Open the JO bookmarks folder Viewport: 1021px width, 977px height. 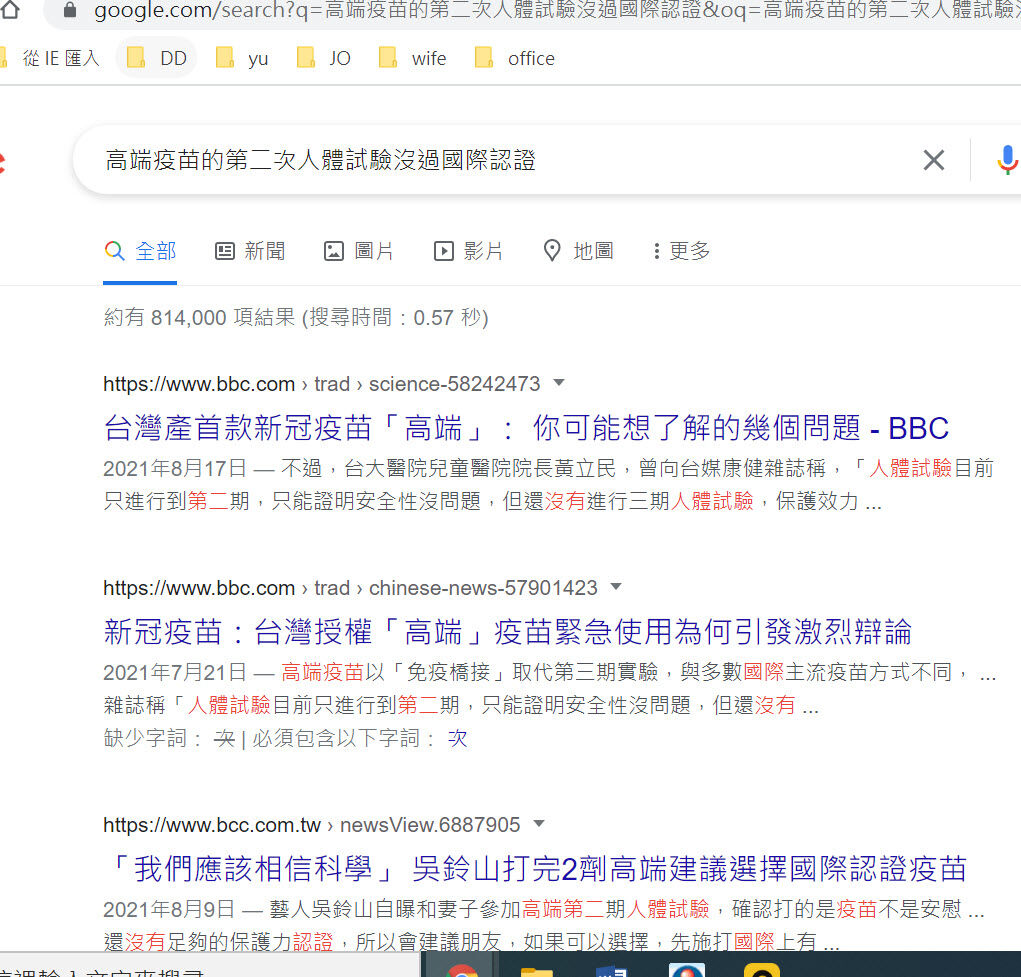coord(323,59)
